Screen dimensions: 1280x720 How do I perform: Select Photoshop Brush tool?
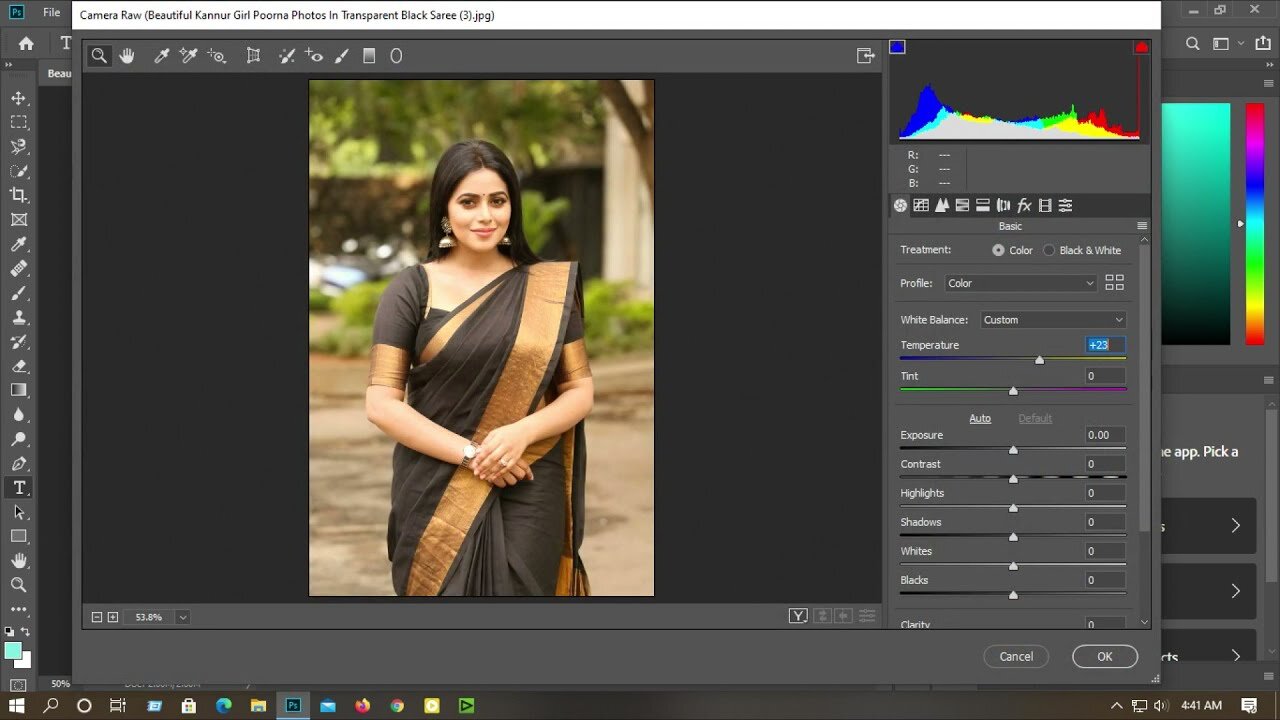click(x=18, y=293)
